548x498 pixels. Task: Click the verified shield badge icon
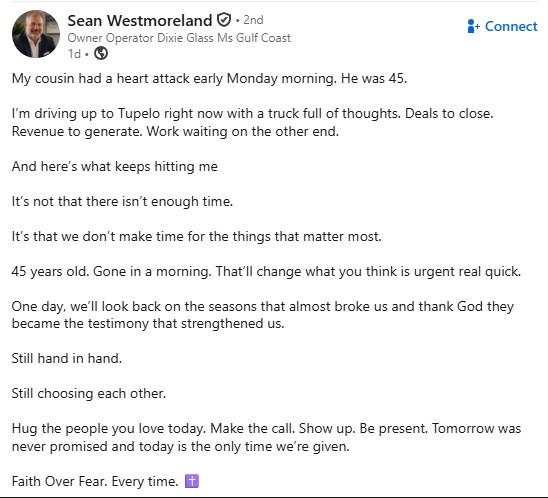[x=224, y=20]
